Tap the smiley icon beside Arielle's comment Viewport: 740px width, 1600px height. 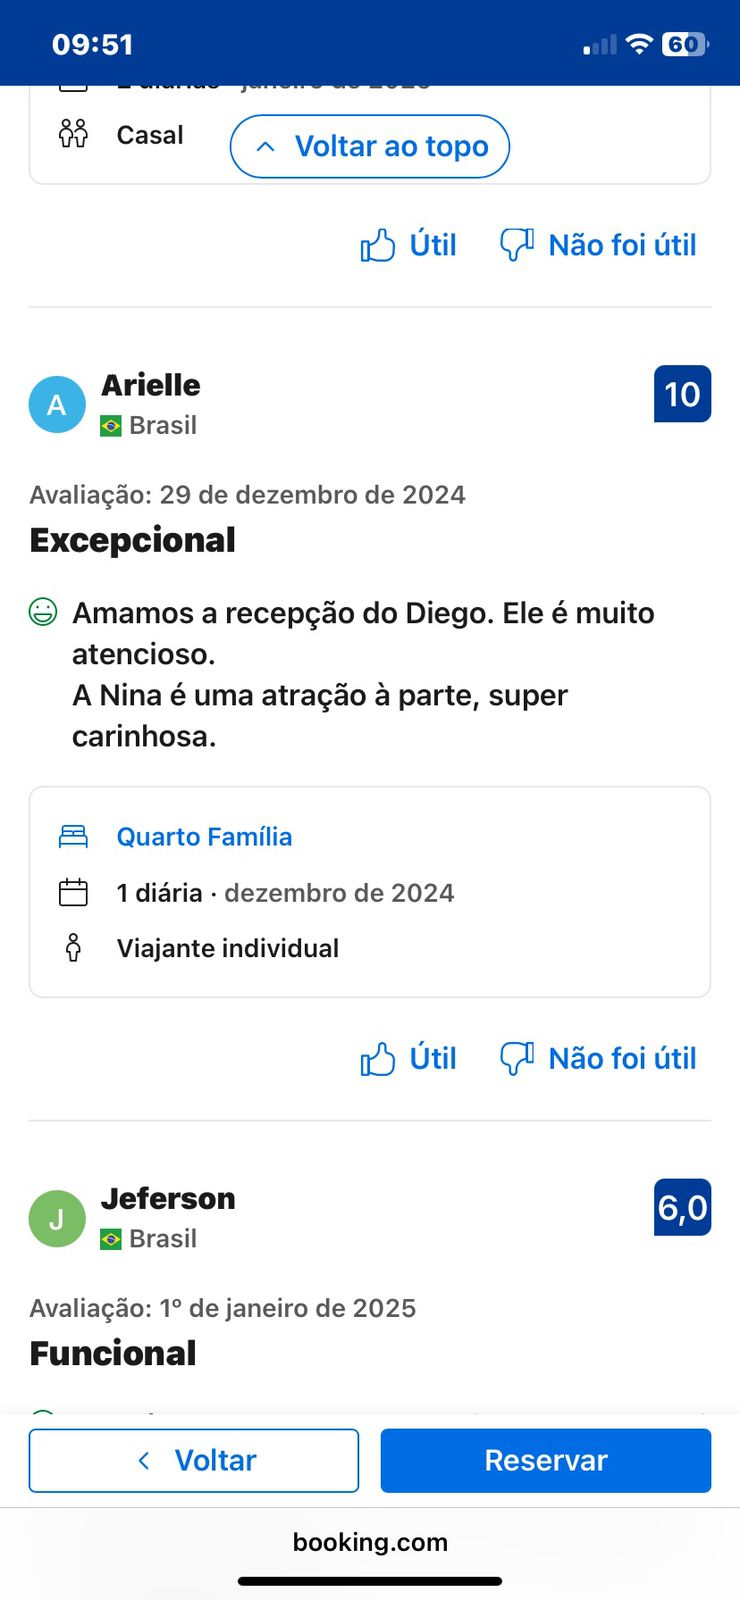tap(43, 611)
